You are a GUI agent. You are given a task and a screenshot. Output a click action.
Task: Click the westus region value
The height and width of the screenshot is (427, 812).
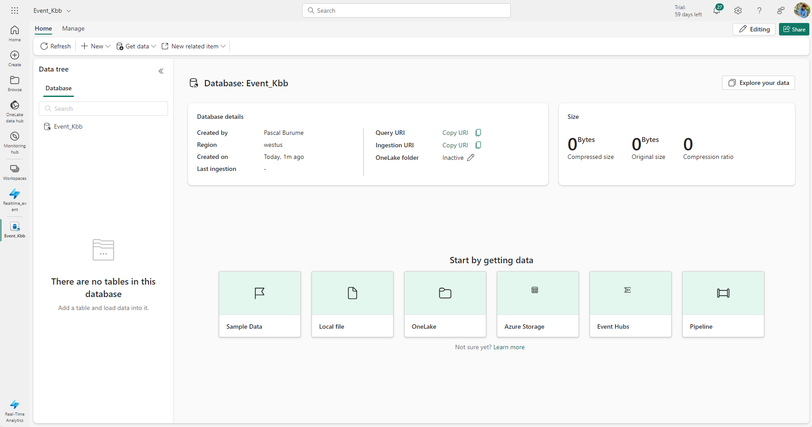point(273,145)
